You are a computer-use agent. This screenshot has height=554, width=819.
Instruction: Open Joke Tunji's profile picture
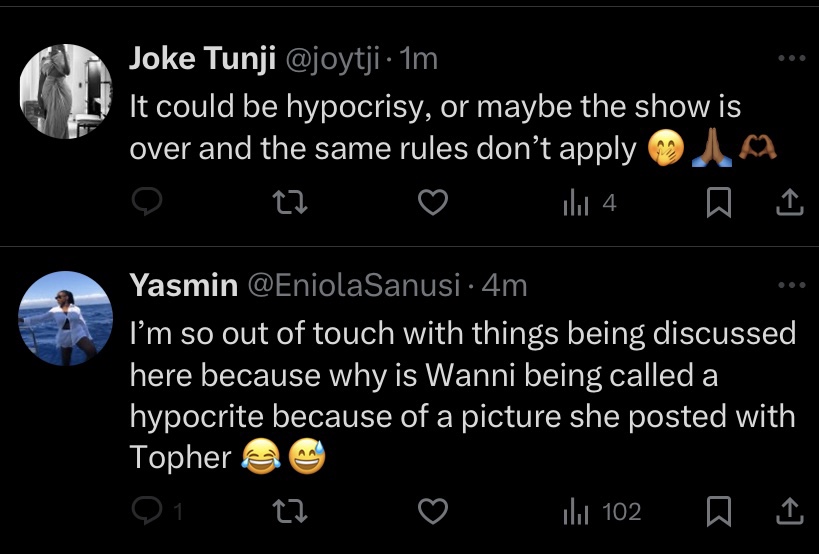pyautogui.click(x=65, y=91)
